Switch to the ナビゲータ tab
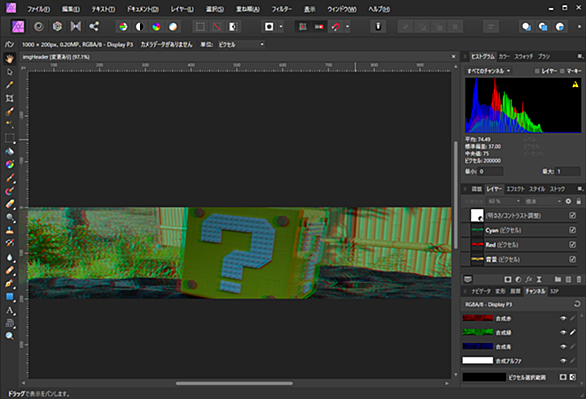The width and height of the screenshot is (586, 399). [x=482, y=291]
